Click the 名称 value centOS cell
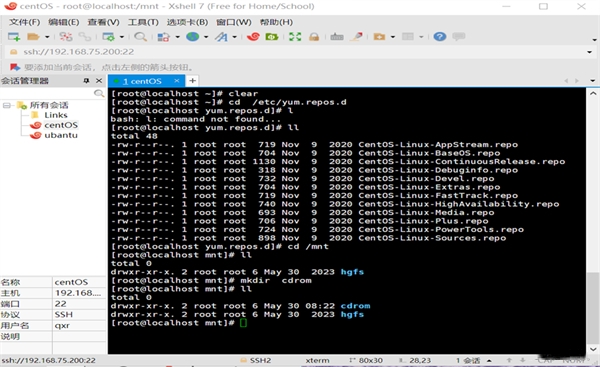This screenshot has width=600, height=367. [79, 282]
